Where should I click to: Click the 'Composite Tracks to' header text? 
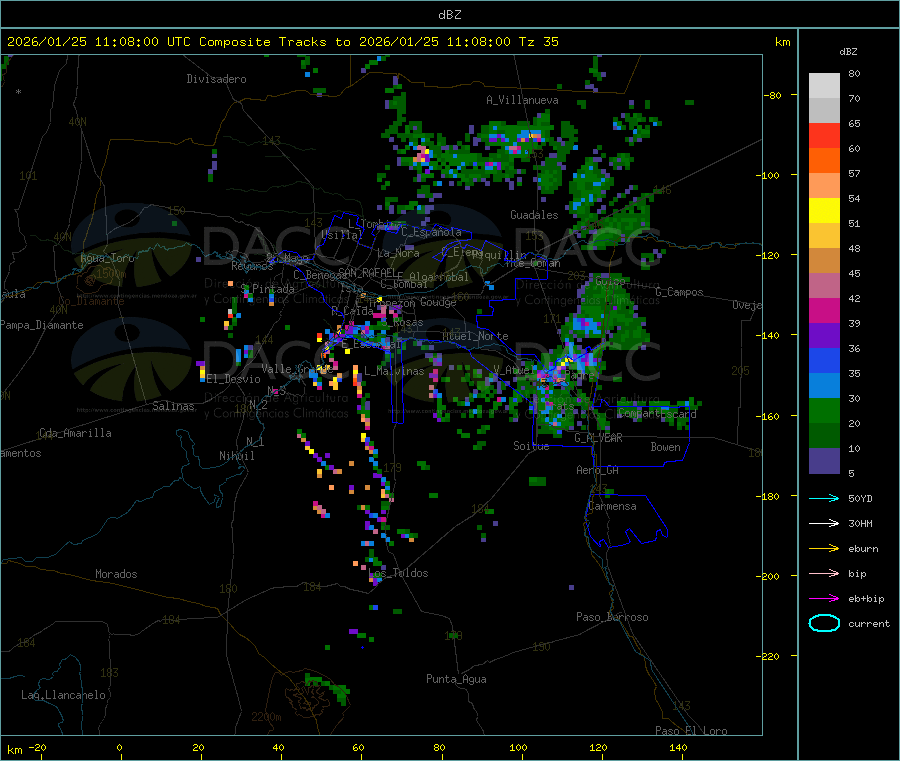click(274, 42)
